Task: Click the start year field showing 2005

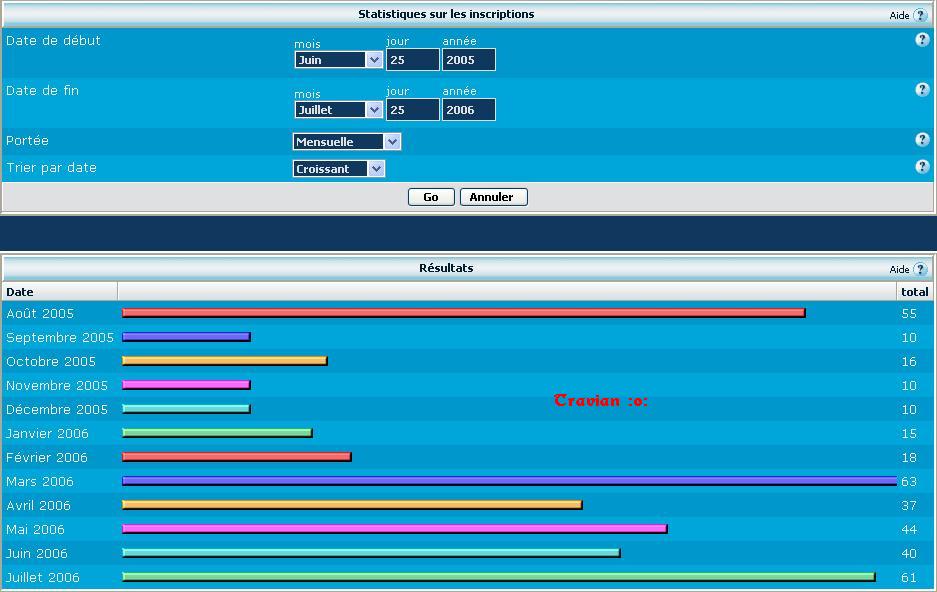Action: tap(468, 60)
